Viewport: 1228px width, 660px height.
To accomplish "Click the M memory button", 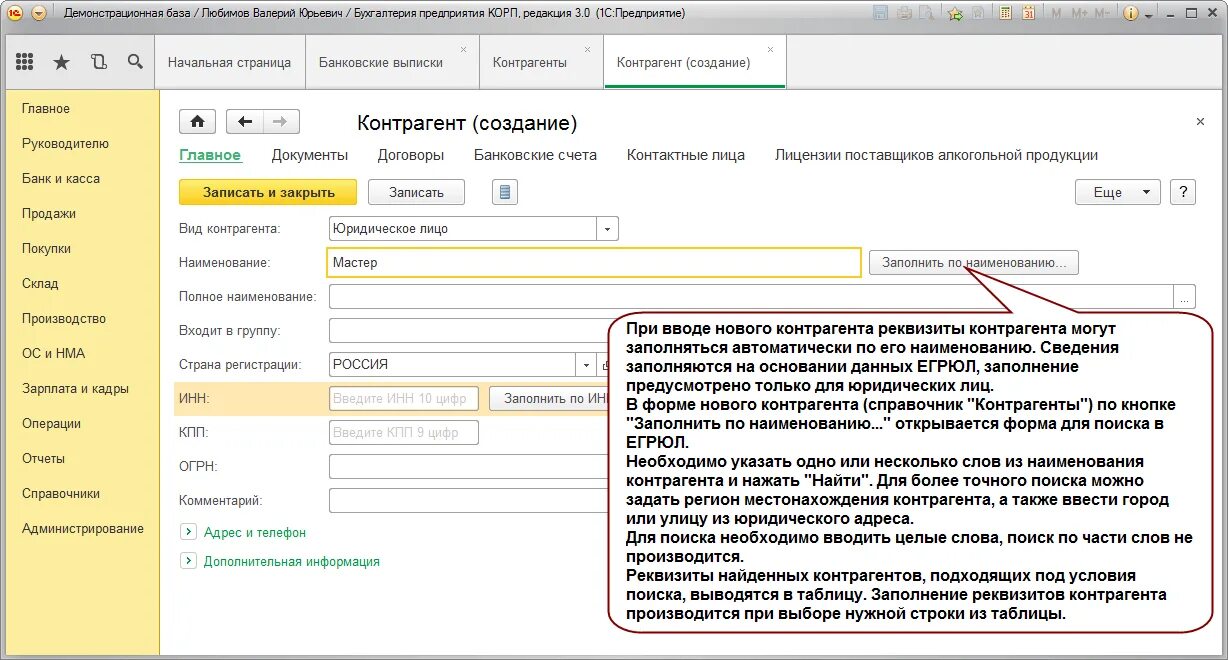I will pos(1057,14).
